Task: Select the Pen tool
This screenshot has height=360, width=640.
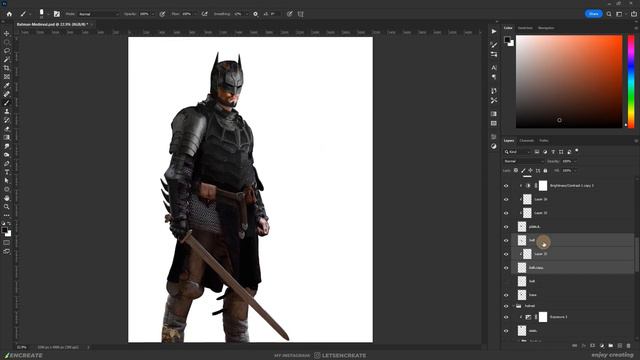Action: (x=7, y=164)
